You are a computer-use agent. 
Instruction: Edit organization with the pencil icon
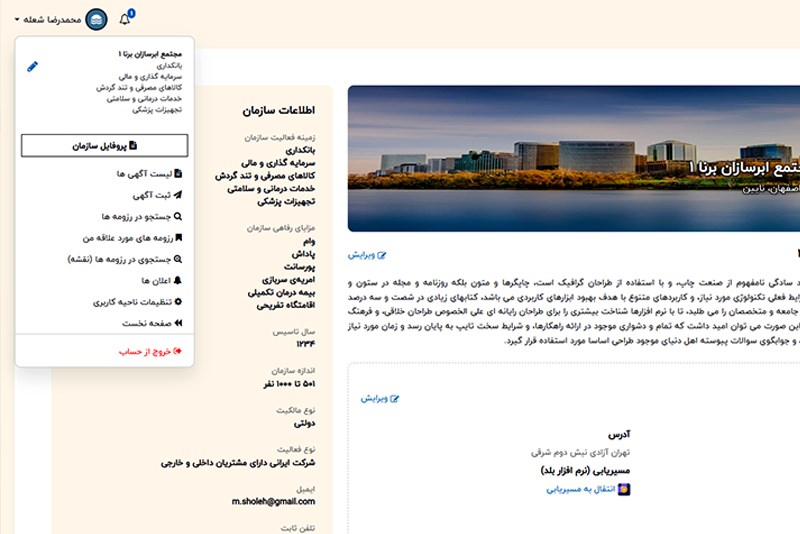tap(32, 66)
